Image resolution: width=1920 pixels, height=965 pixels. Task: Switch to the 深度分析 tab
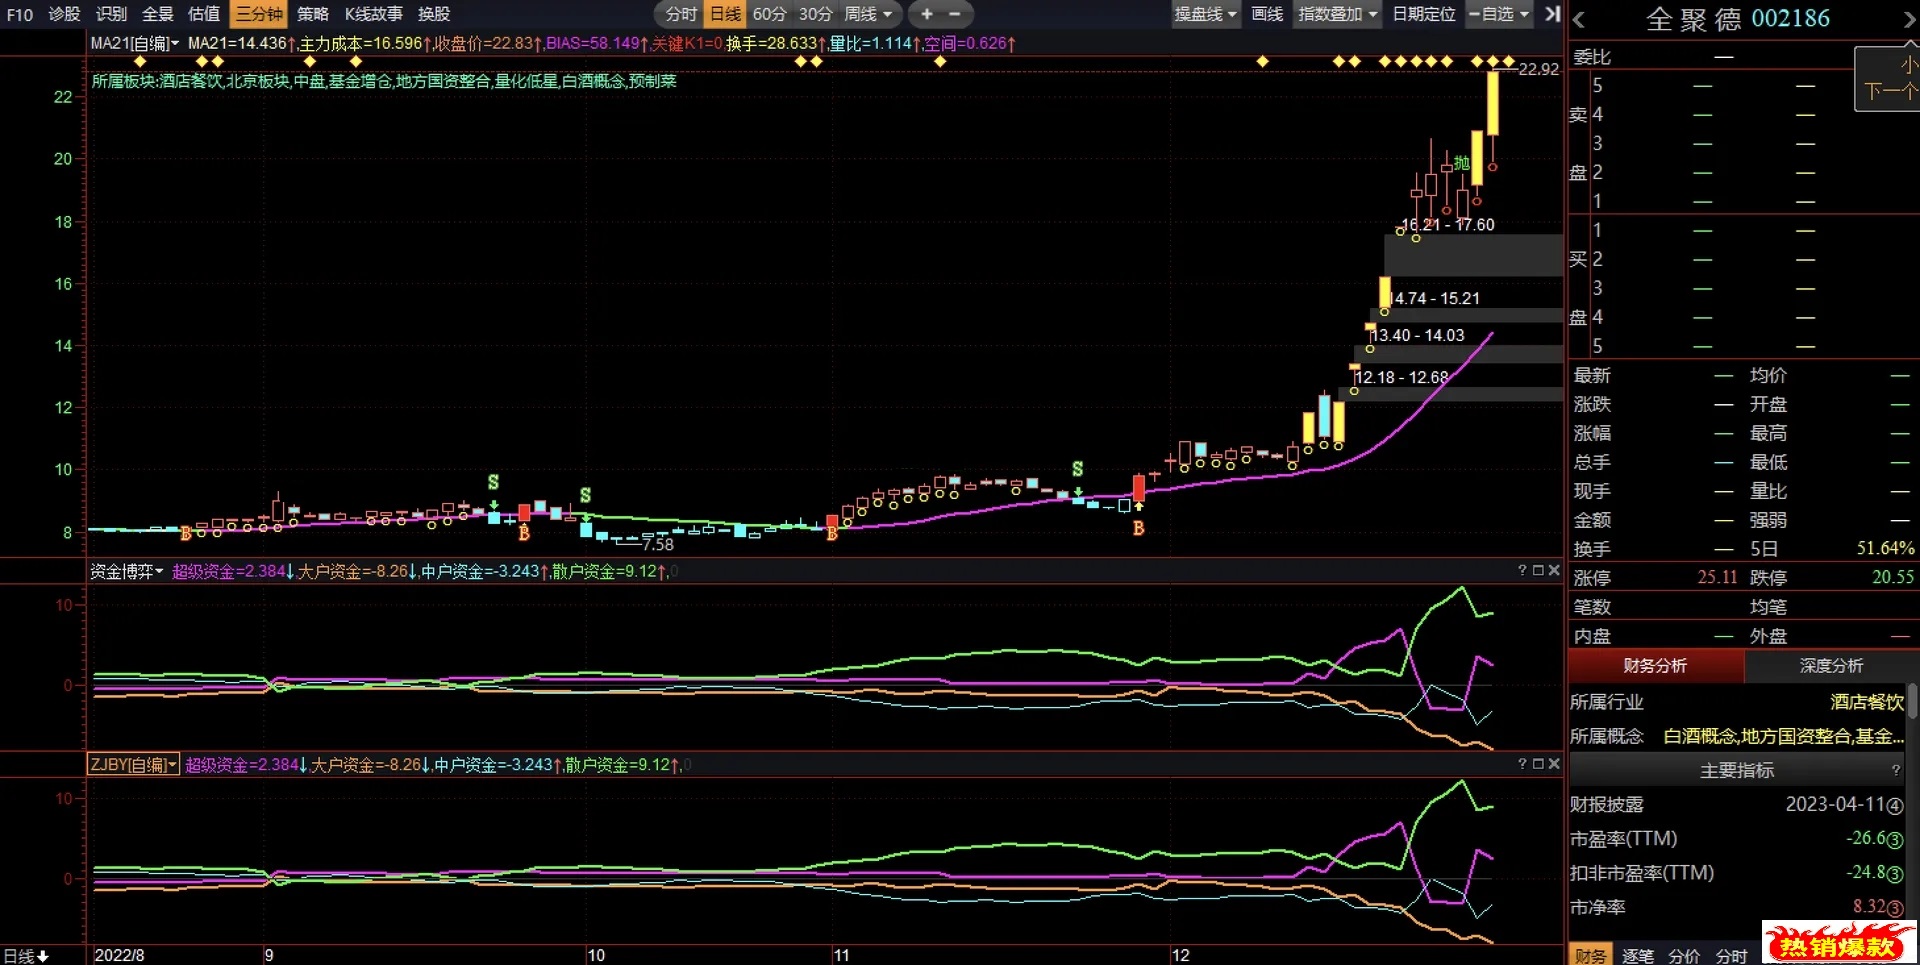1830,666
